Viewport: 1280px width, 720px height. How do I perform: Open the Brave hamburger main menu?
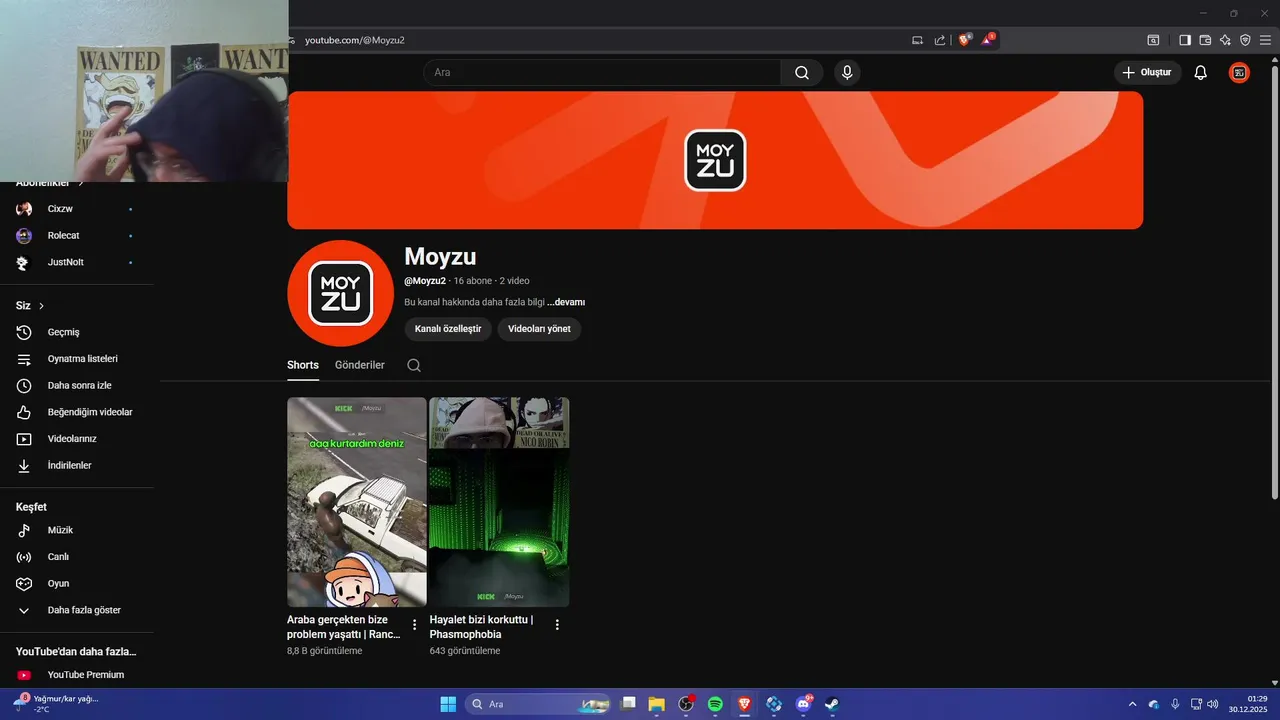point(1265,40)
